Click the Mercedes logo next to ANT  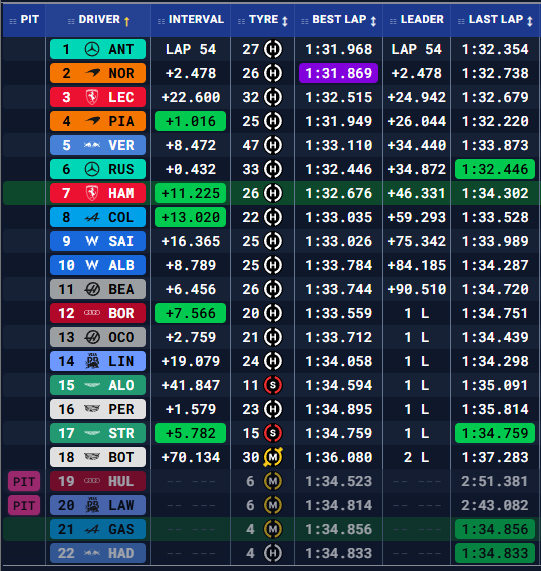click(92, 49)
